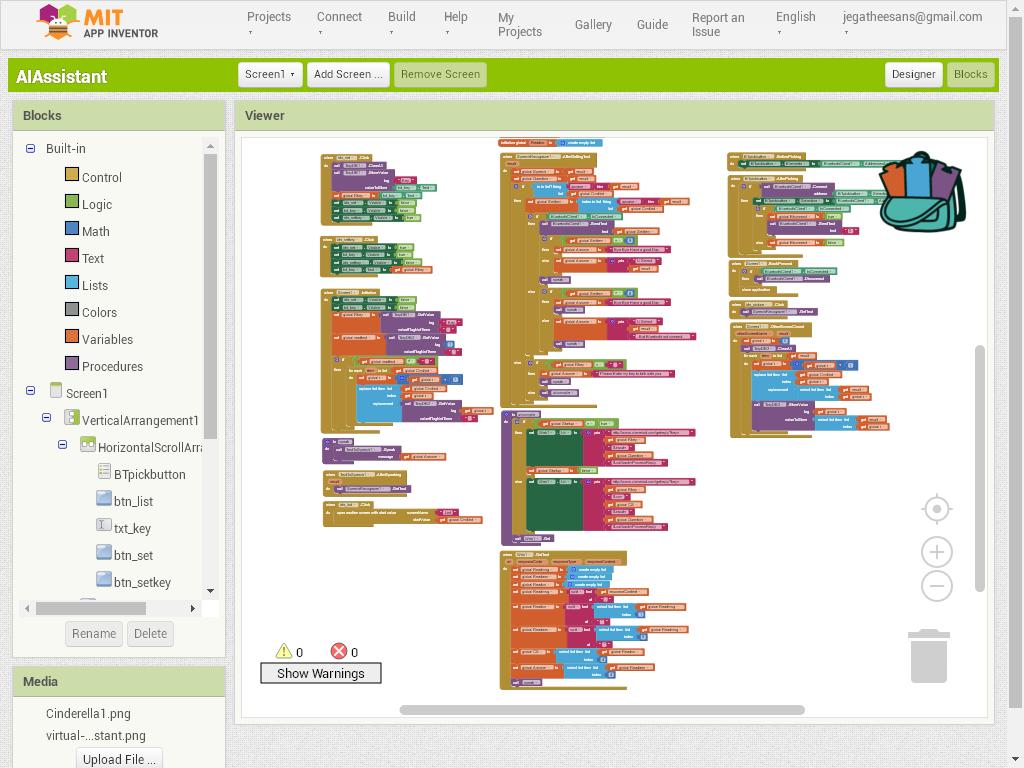Click the Blocks tree vertical scrollbar
1024x768 pixels.
point(210,296)
